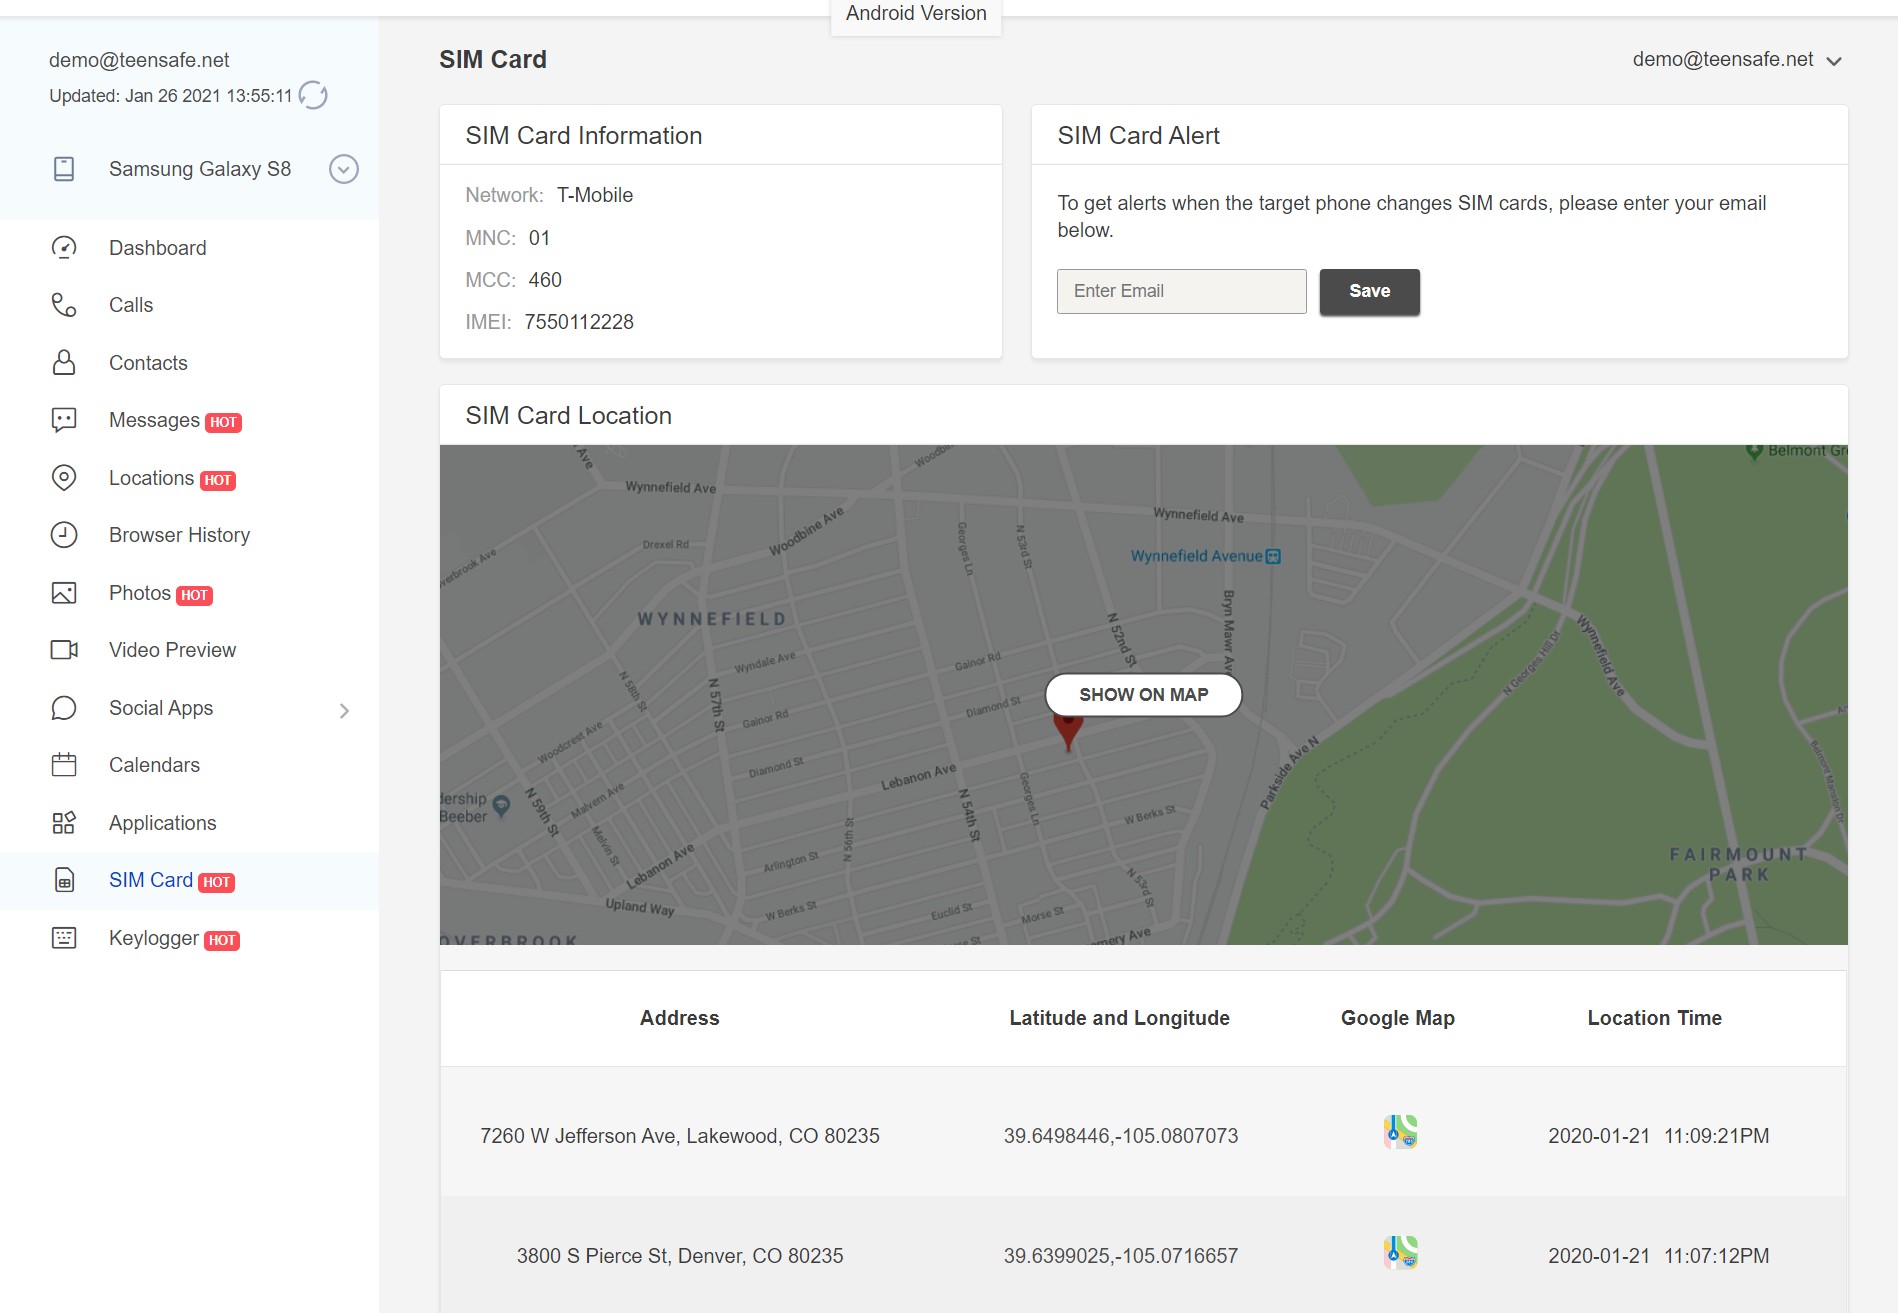Click the SIM Card icon in sidebar

click(x=64, y=880)
